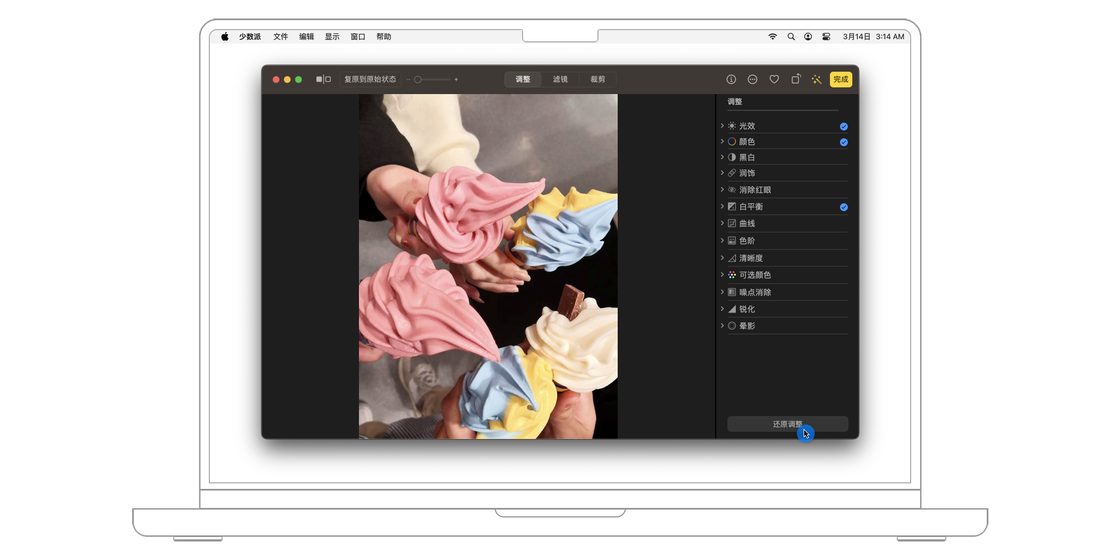Viewport: 1120px width, 560px height.
Task: Switch to the 裁剪 crop tab
Action: coord(597,79)
